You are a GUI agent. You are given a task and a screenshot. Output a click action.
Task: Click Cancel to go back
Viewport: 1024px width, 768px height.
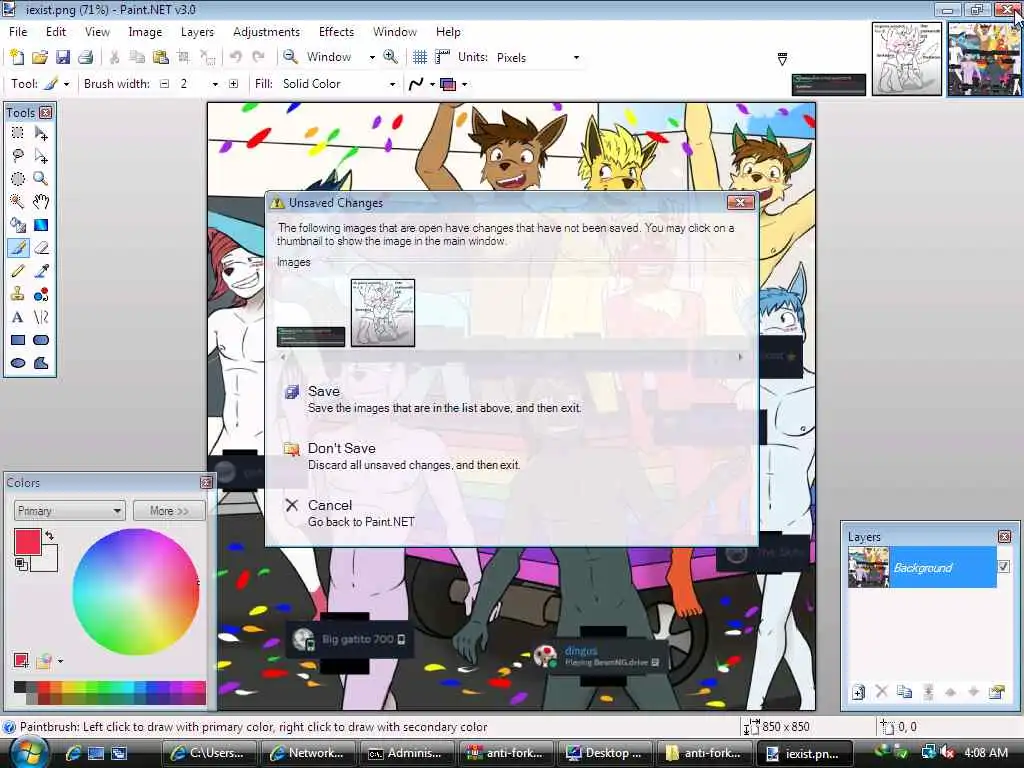tap(511, 513)
